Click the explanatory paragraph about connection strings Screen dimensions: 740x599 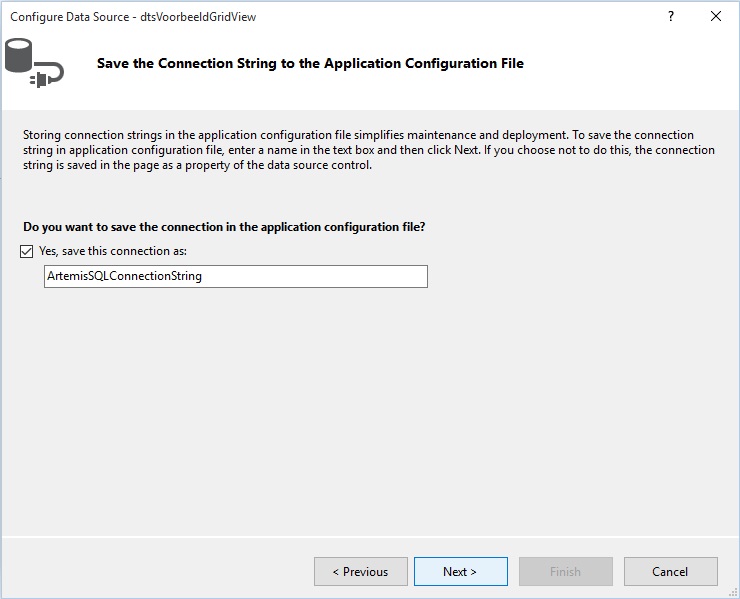369,150
